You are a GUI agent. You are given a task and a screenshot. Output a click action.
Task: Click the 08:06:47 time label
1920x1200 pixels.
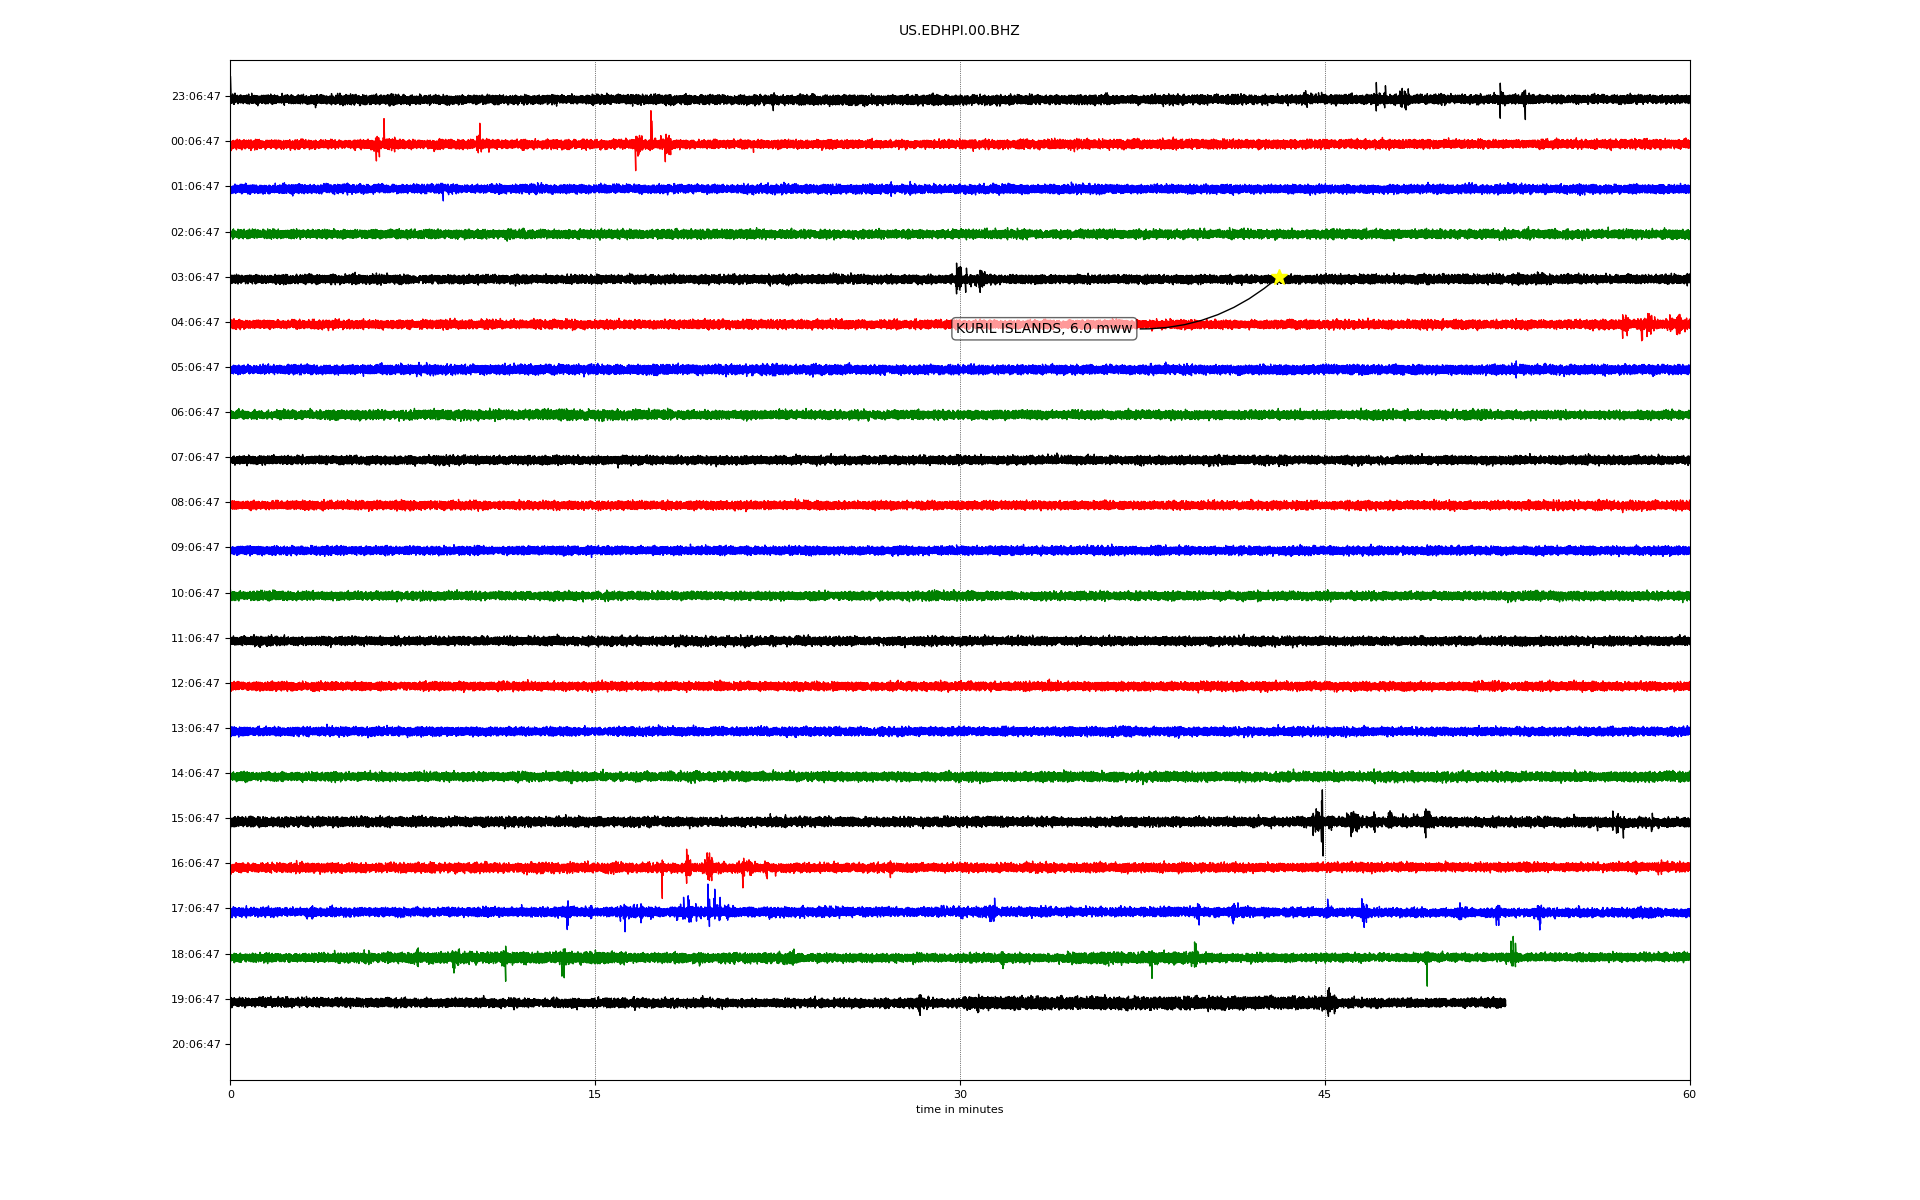point(196,503)
